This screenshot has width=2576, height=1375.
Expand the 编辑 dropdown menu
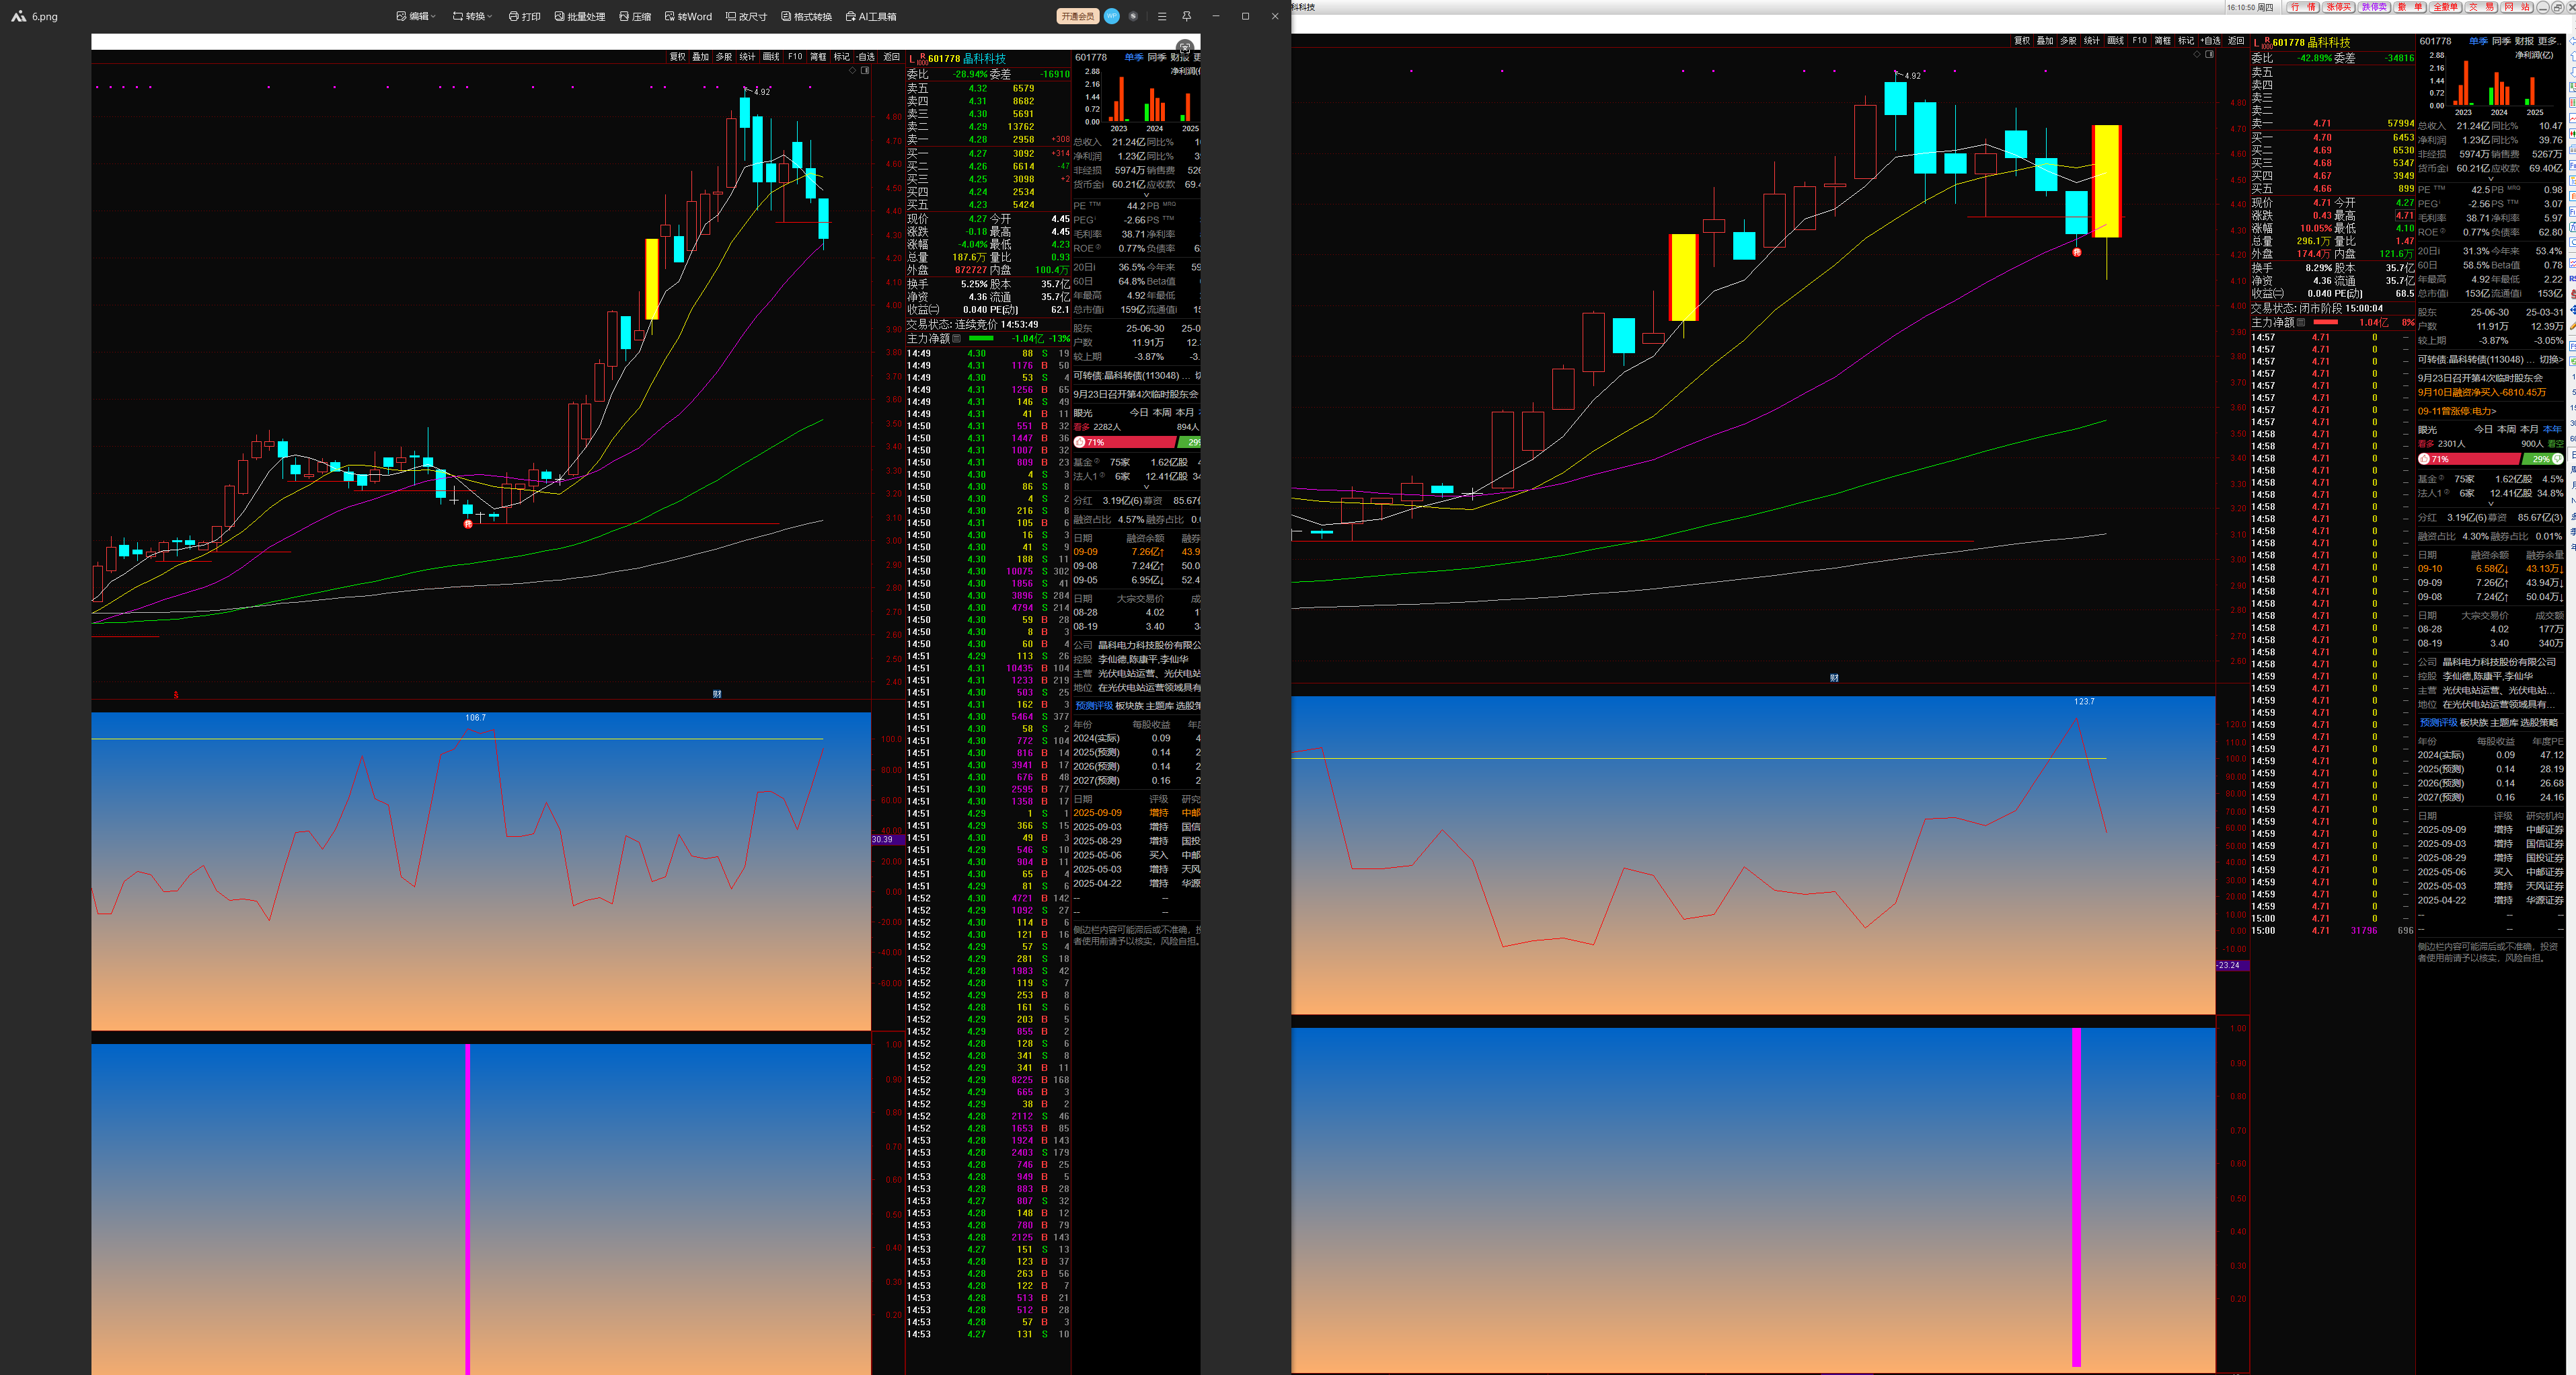pyautogui.click(x=416, y=16)
